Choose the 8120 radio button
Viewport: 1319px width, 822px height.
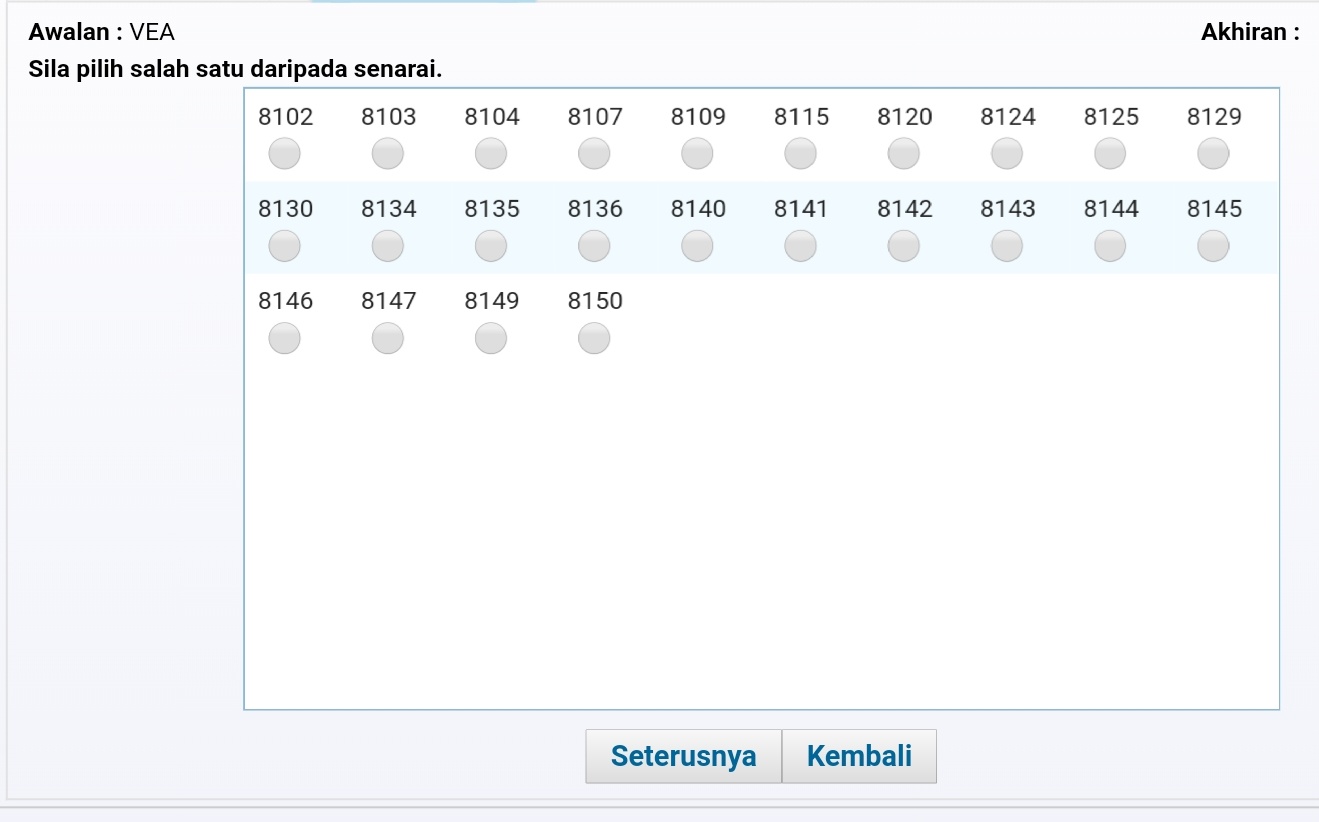point(904,154)
